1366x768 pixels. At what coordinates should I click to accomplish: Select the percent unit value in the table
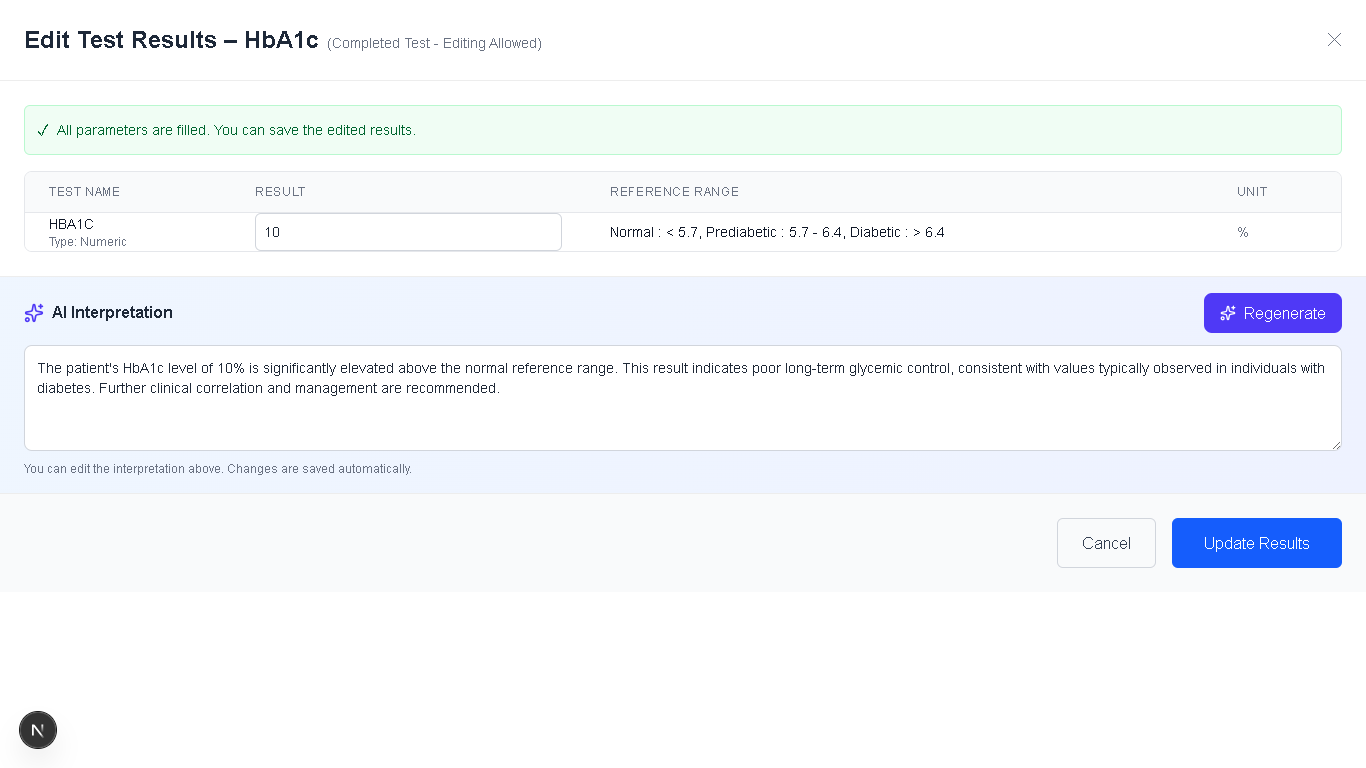tap(1243, 232)
